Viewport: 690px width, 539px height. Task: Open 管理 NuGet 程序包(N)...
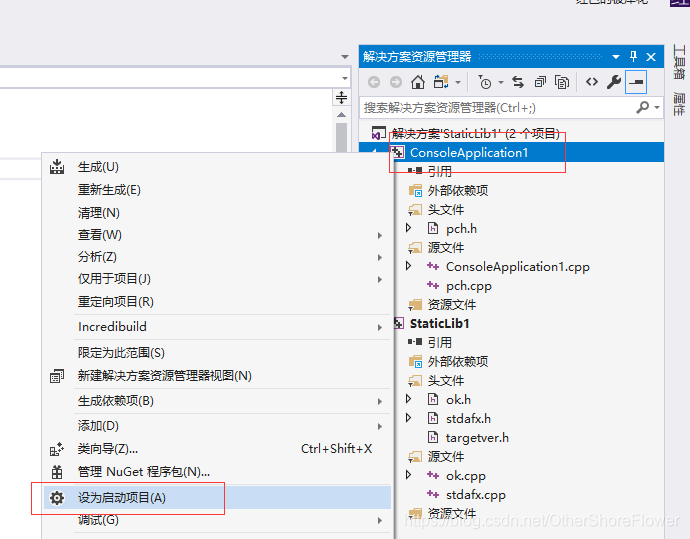217,472
